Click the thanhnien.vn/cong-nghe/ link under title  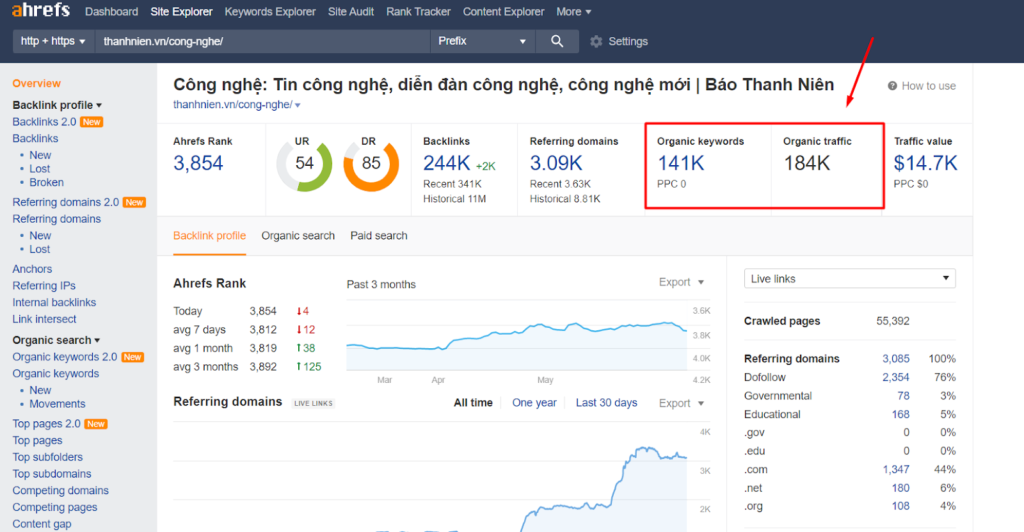click(x=232, y=105)
